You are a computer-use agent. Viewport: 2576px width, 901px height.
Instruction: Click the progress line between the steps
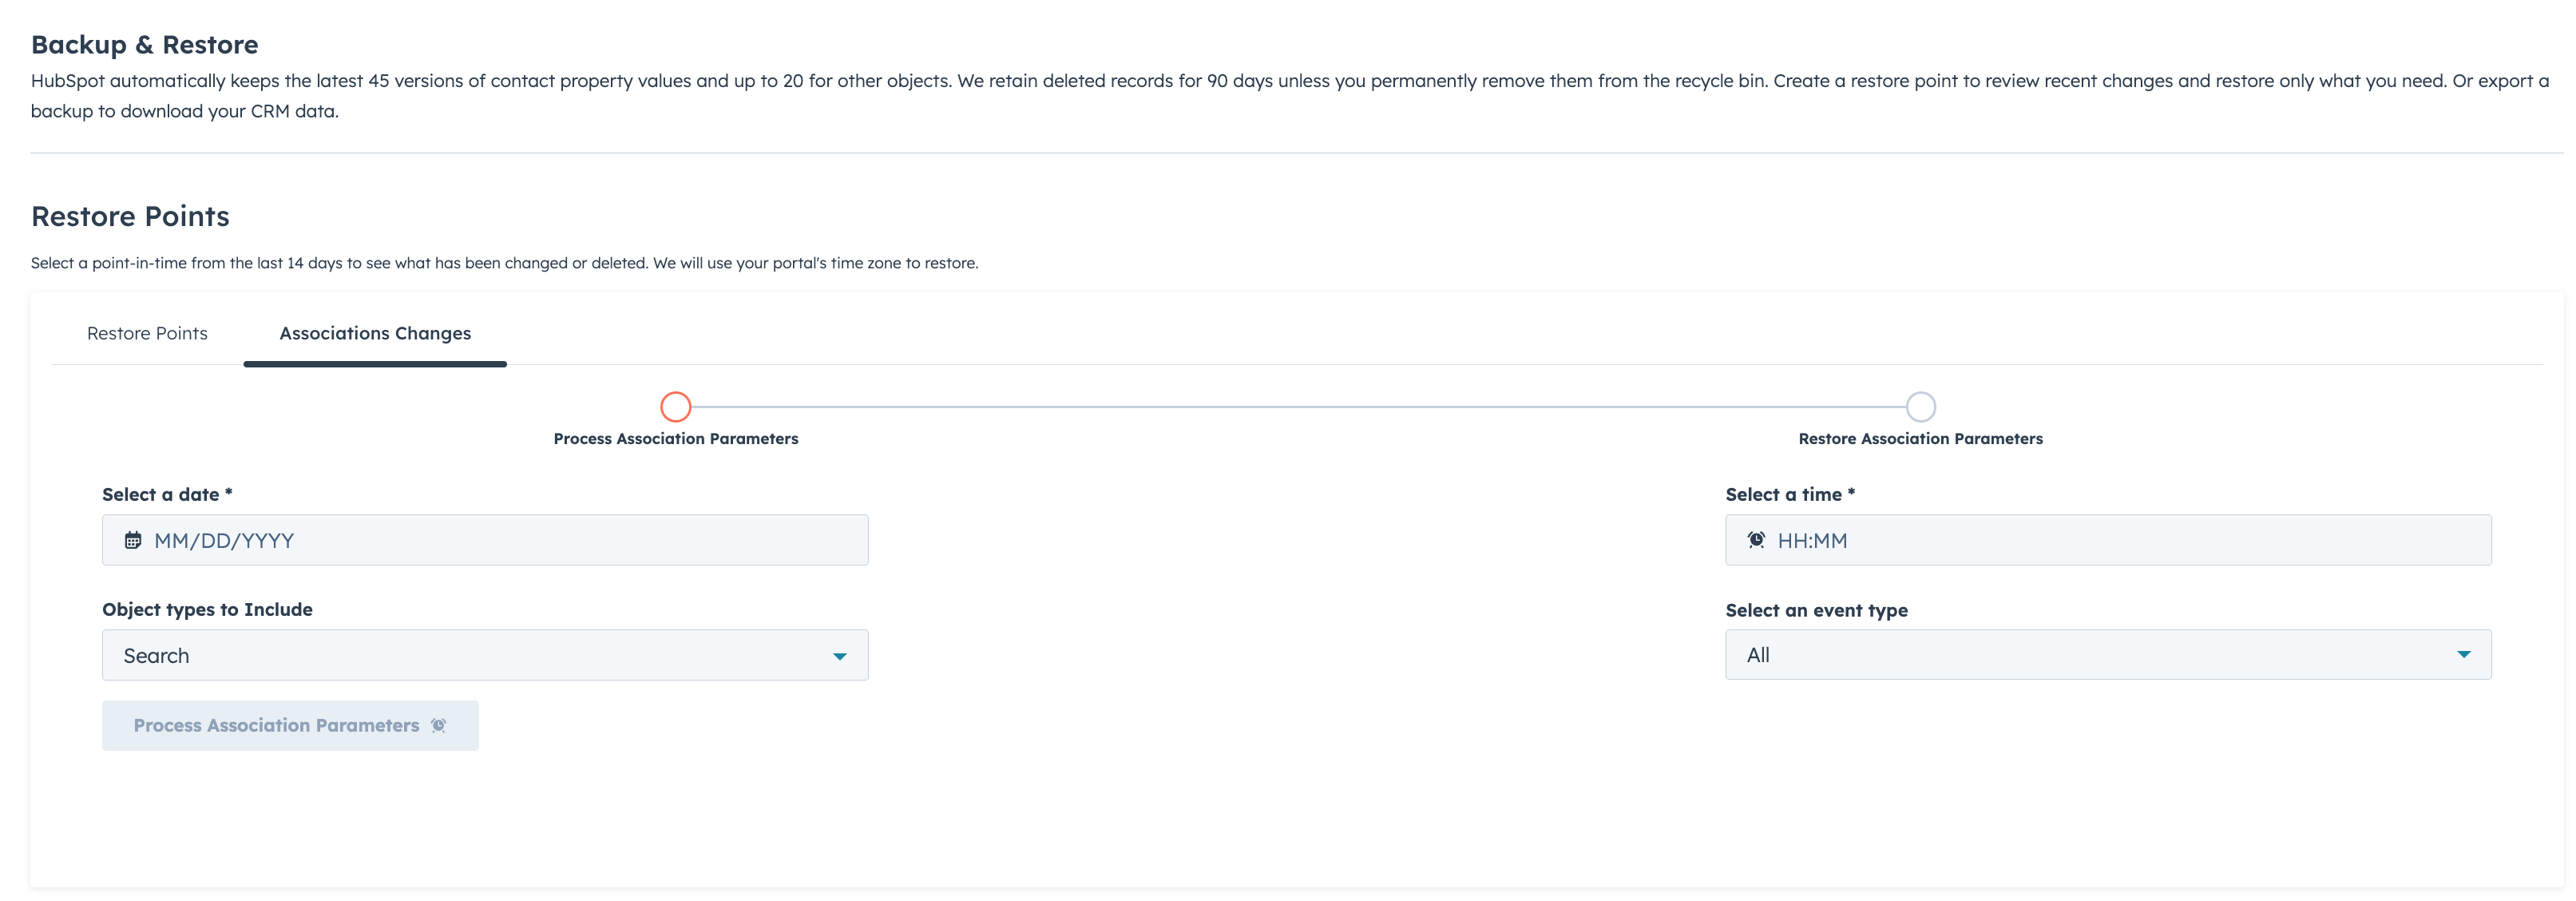pos(1298,407)
